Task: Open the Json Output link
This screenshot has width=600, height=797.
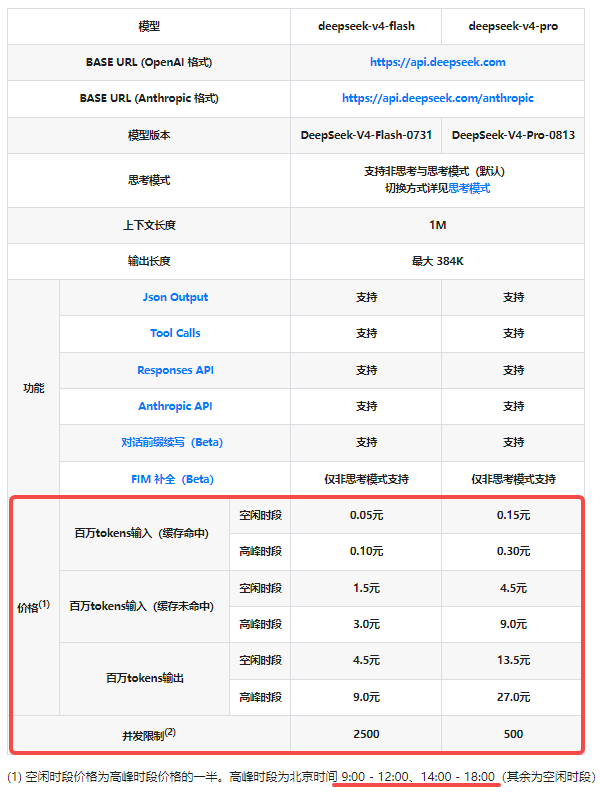Action: [x=175, y=297]
